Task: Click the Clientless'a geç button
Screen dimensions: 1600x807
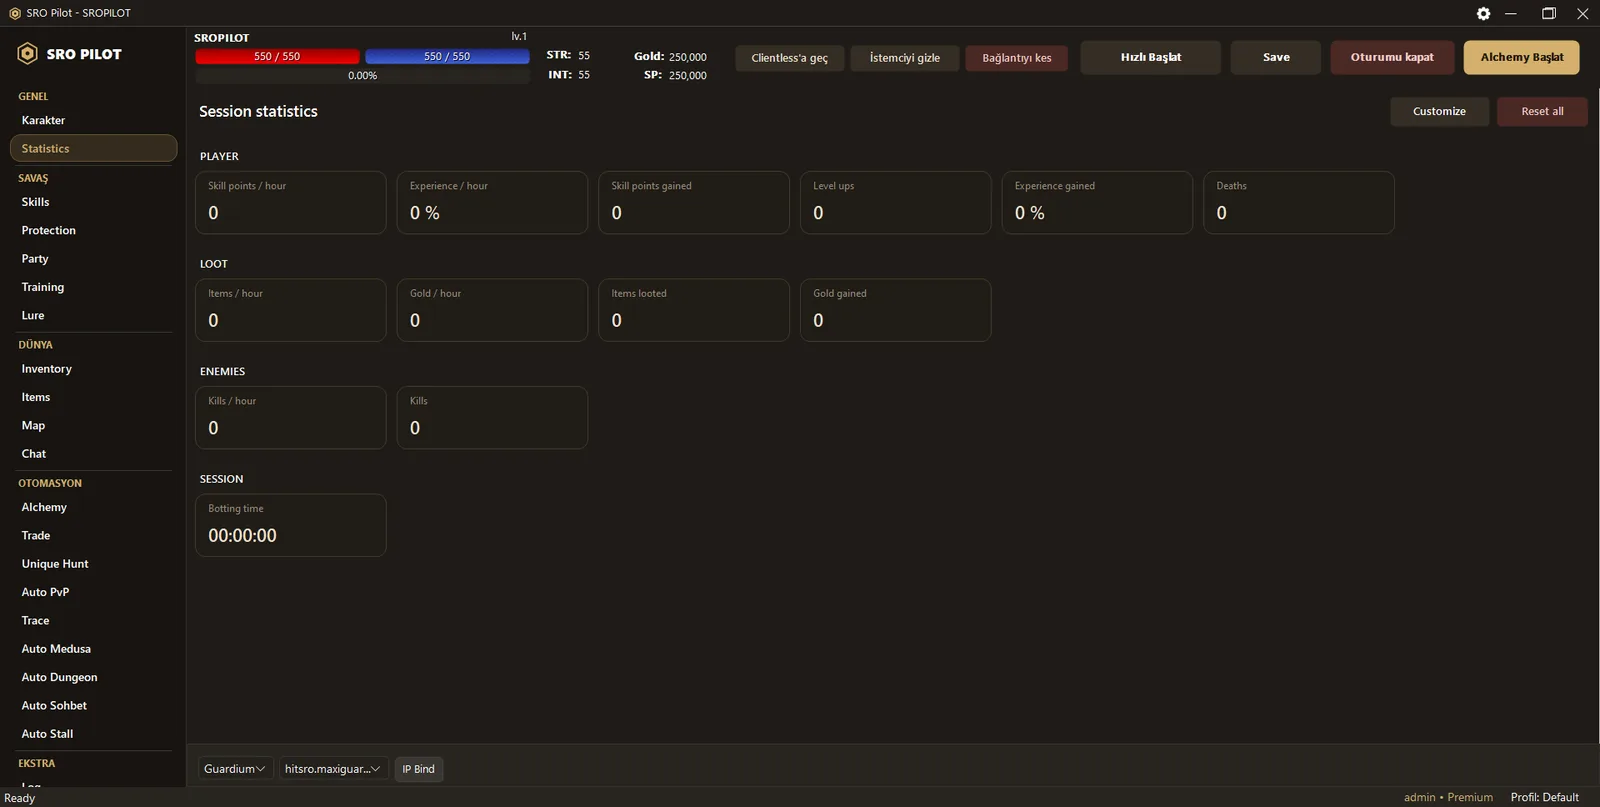Action: click(790, 58)
